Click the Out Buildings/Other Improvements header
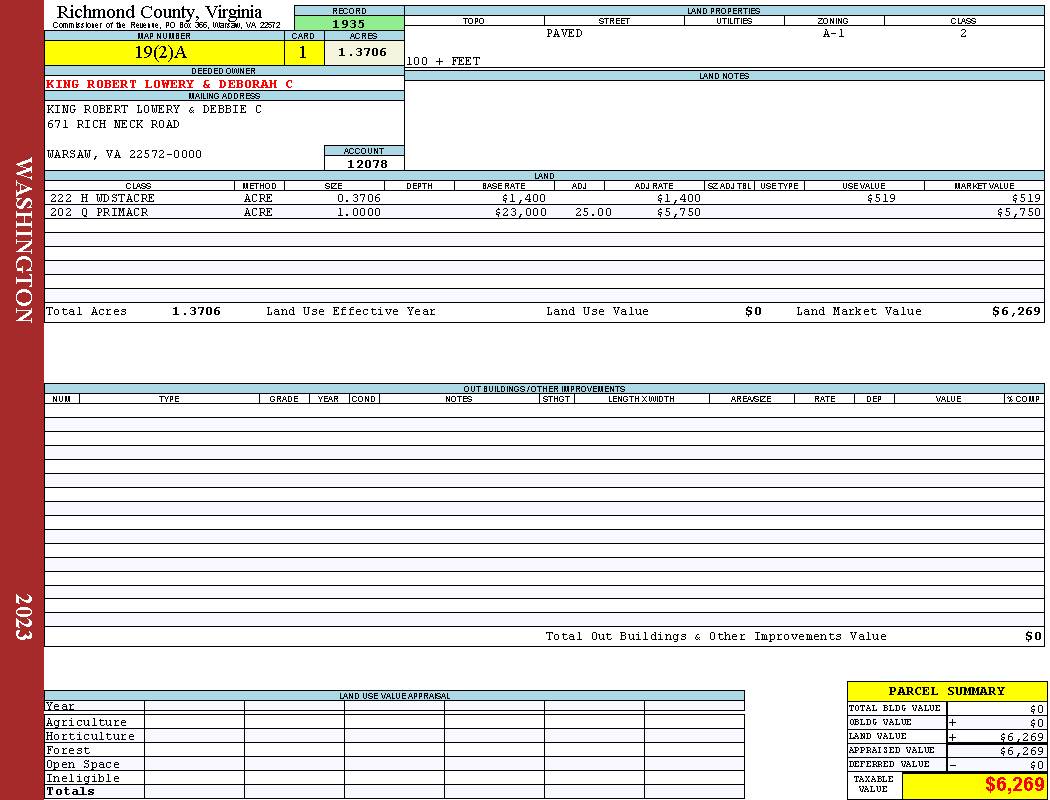Image resolution: width=1050 pixels, height=800 pixels. [544, 388]
